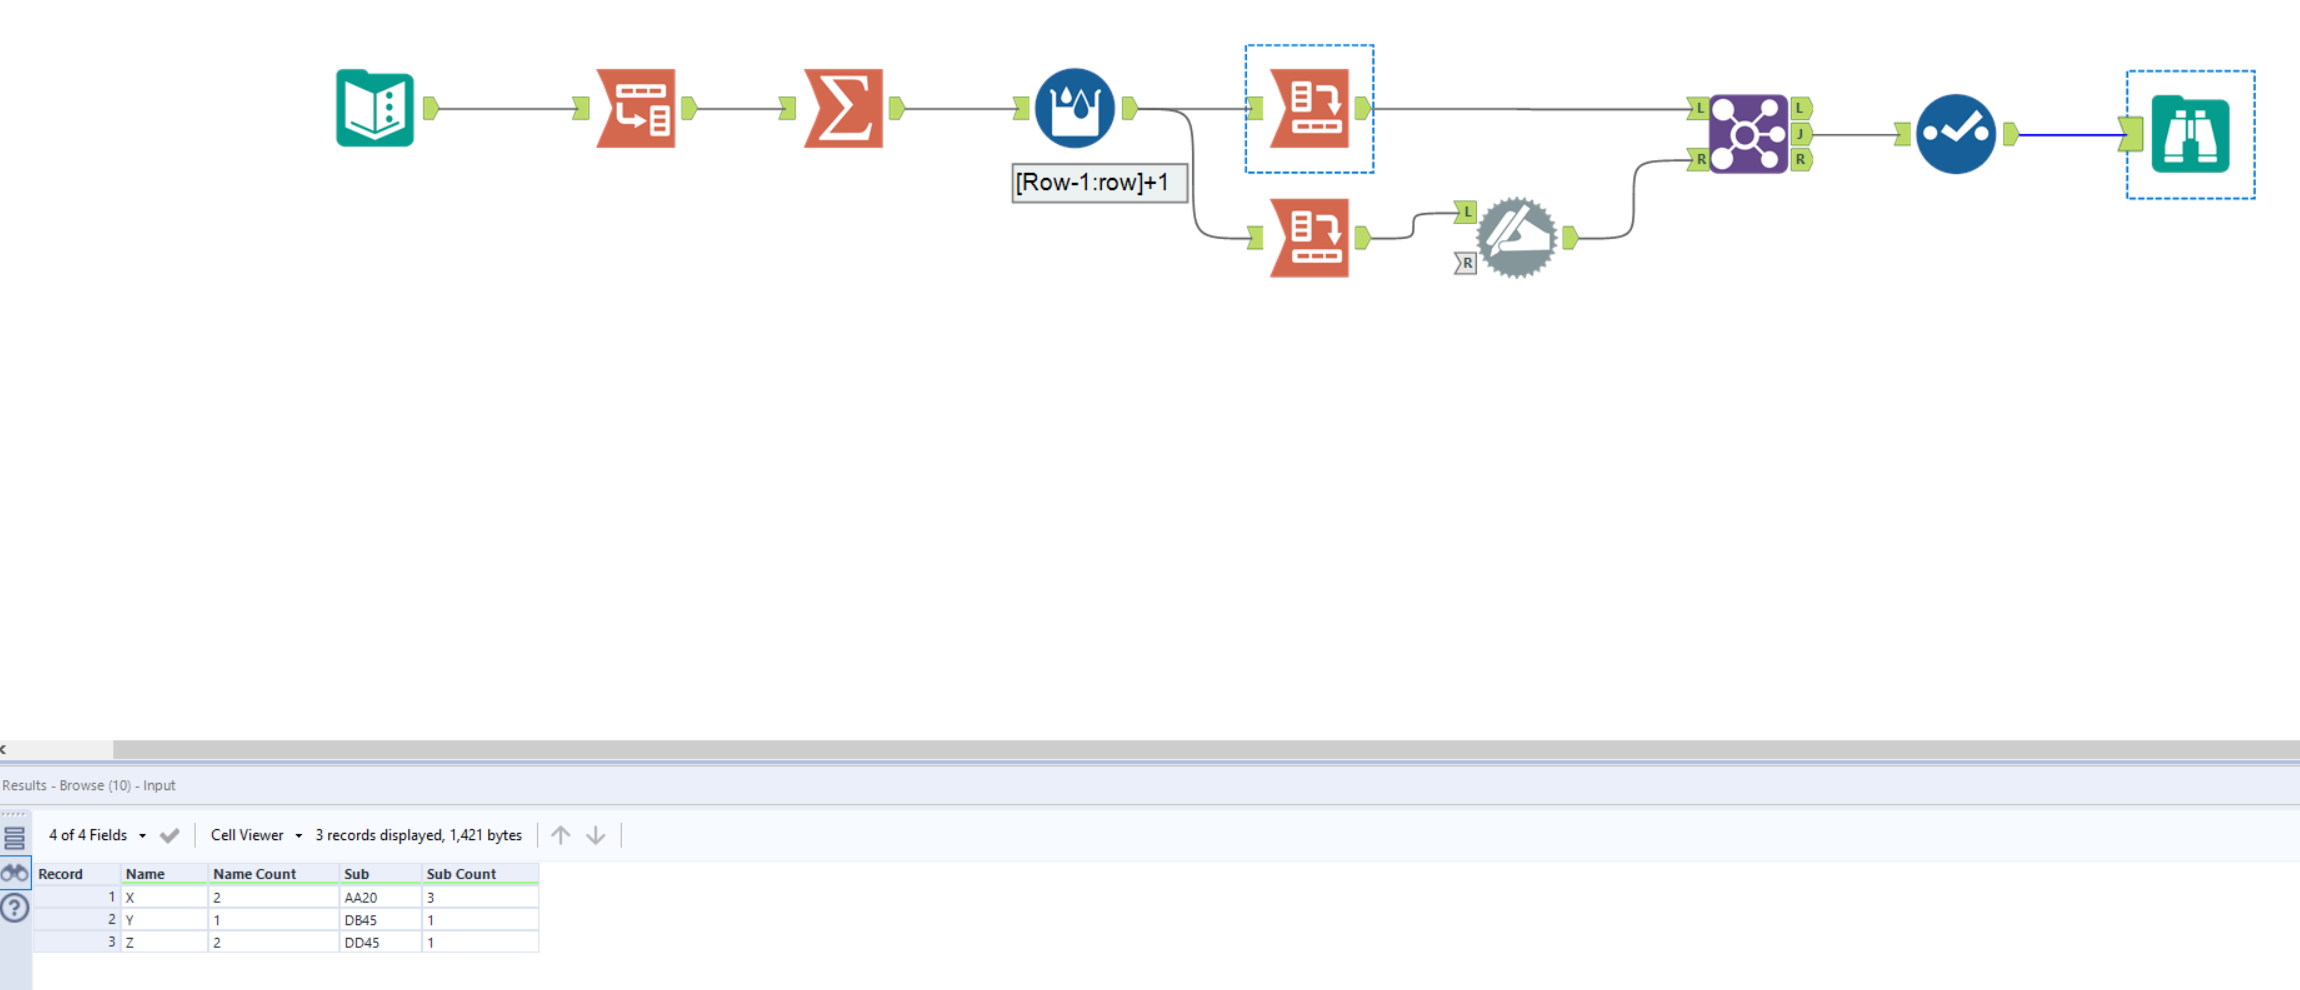Select the cell containing AA20
Image resolution: width=2300 pixels, height=990 pixels.
pyautogui.click(x=380, y=898)
